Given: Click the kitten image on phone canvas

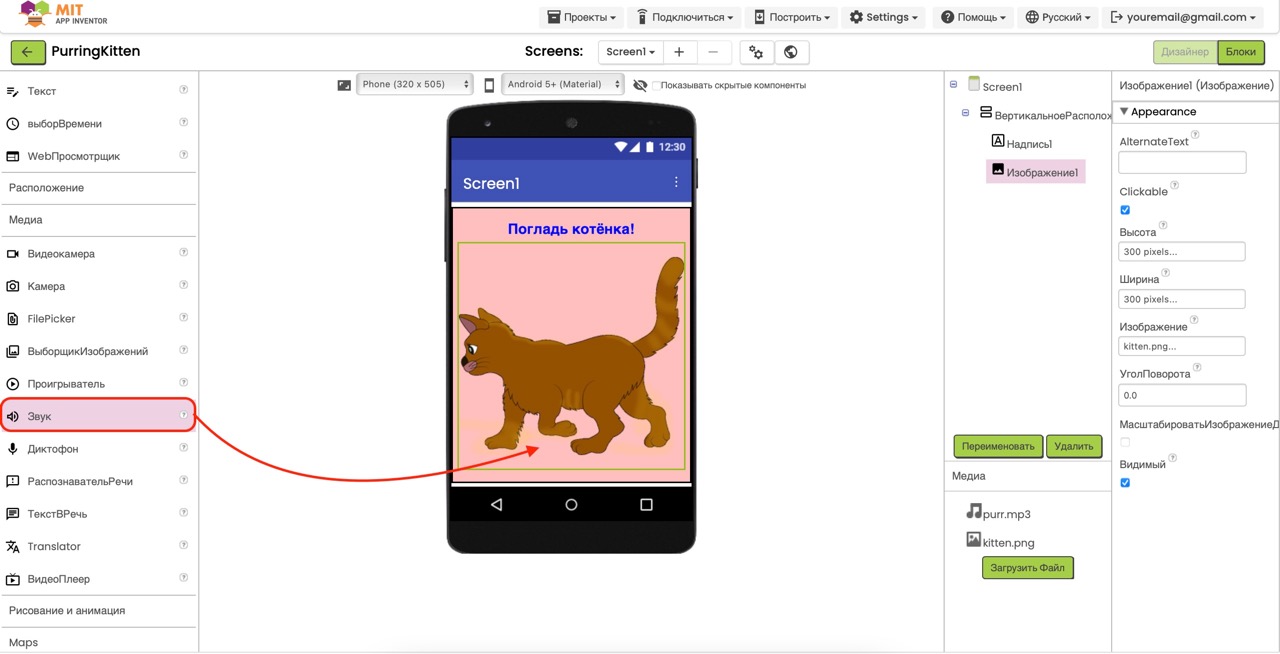Looking at the screenshot, I should (x=571, y=356).
